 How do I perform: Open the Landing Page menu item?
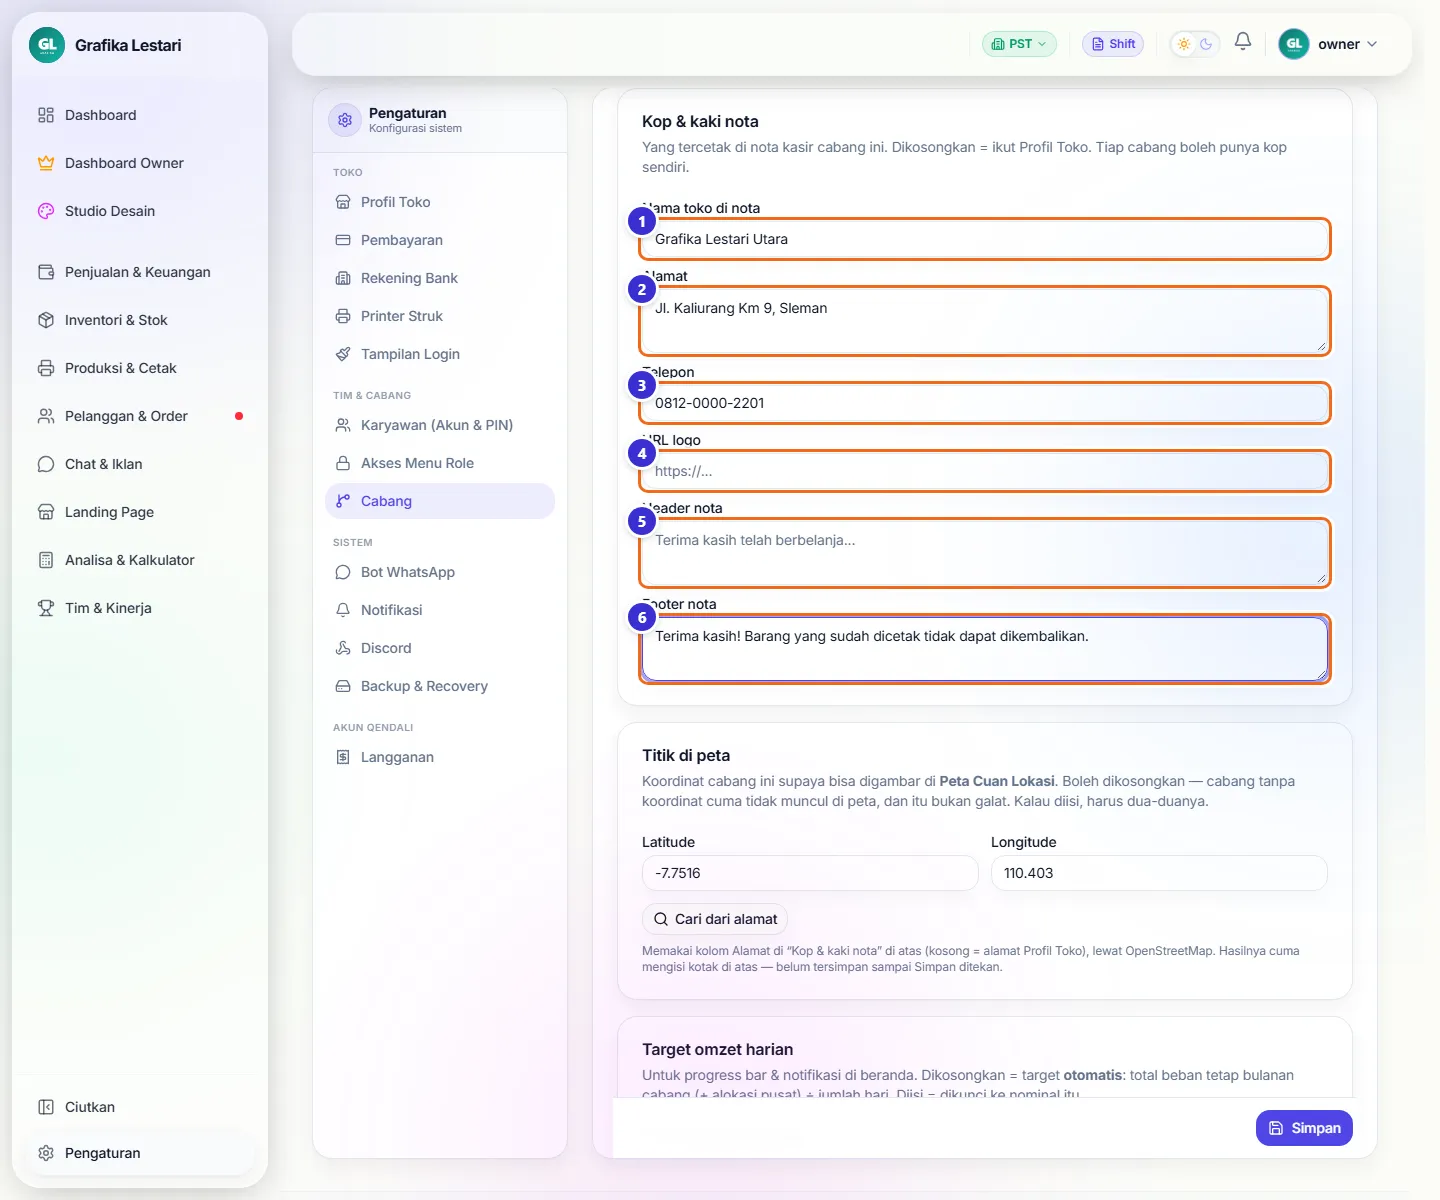pyautogui.click(x=140, y=512)
